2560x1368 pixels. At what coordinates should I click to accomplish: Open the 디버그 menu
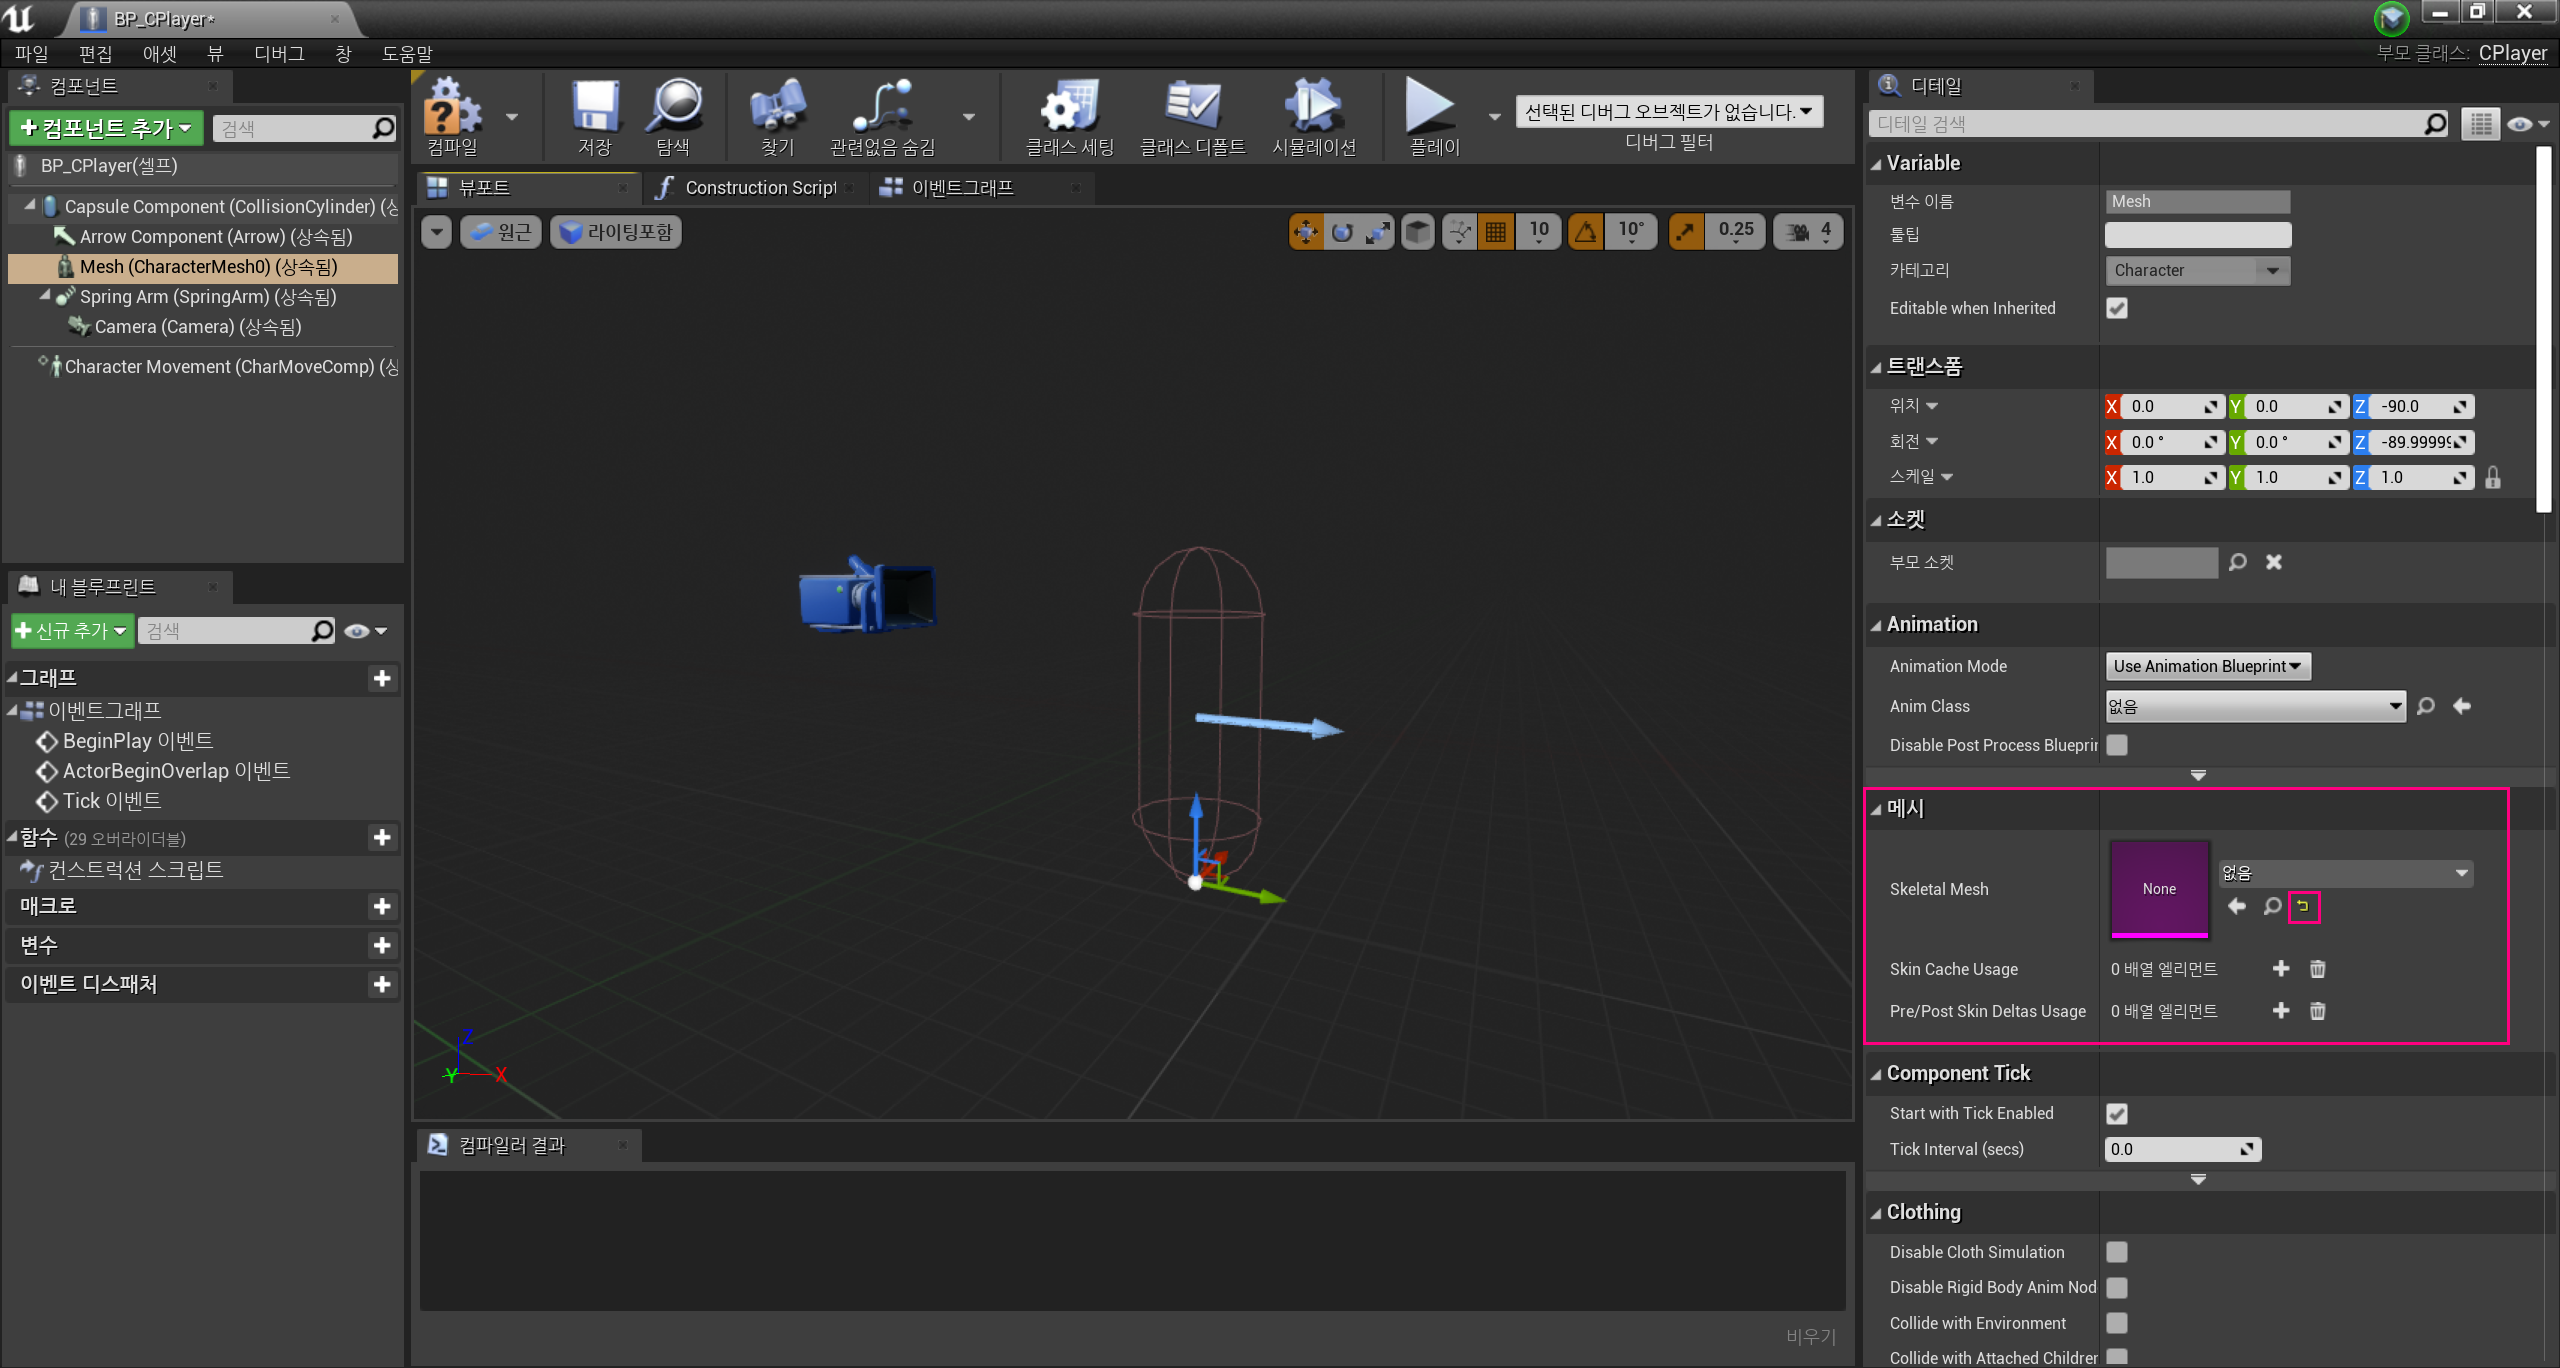pyautogui.click(x=279, y=54)
